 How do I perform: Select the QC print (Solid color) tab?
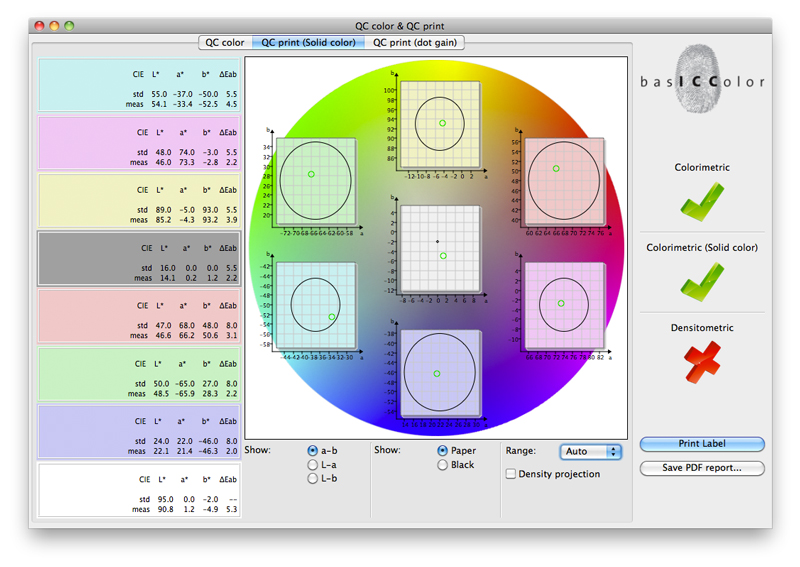coord(308,42)
